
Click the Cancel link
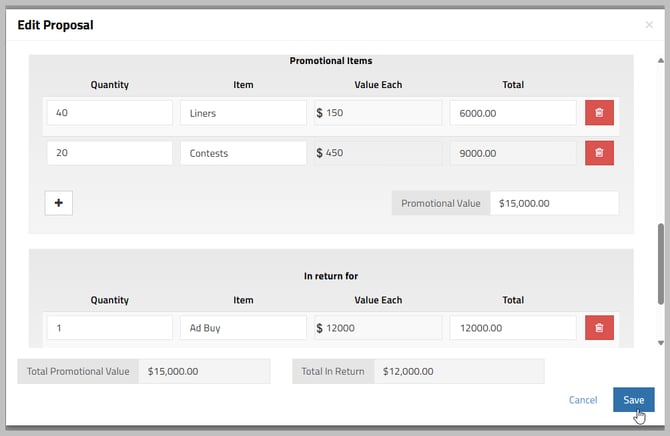583,400
